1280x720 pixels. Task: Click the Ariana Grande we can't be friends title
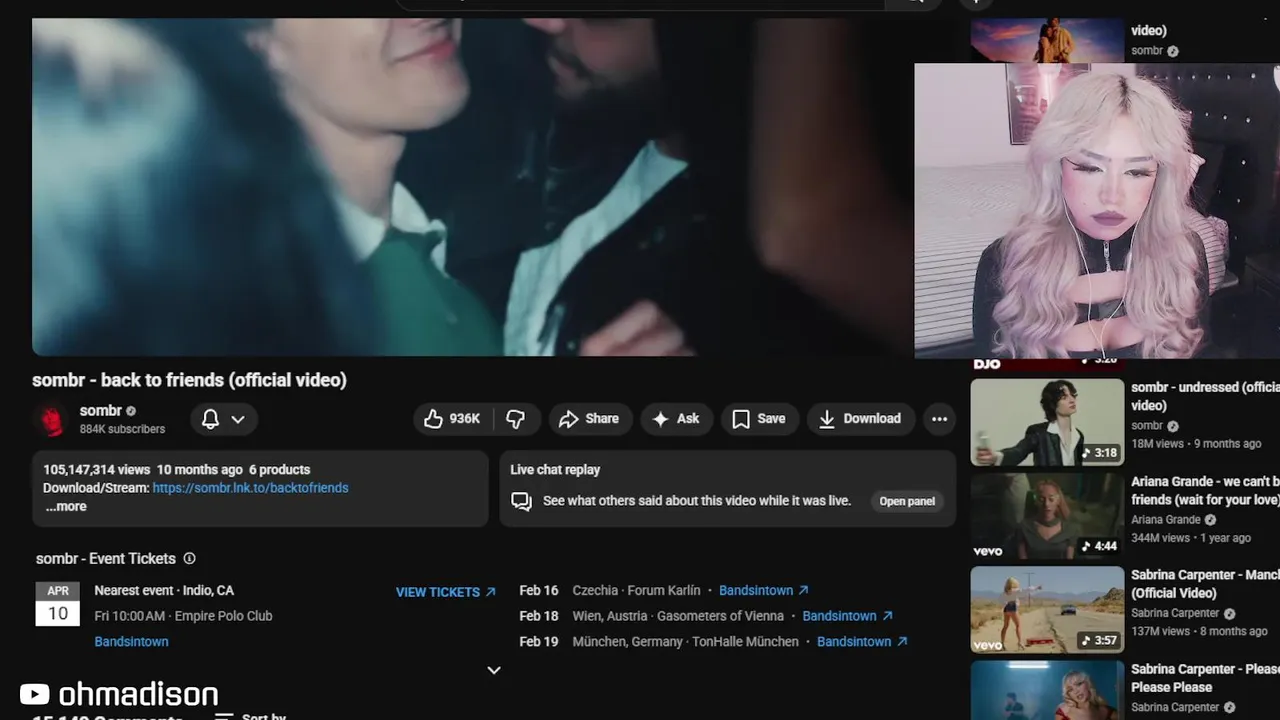[x=1205, y=490]
